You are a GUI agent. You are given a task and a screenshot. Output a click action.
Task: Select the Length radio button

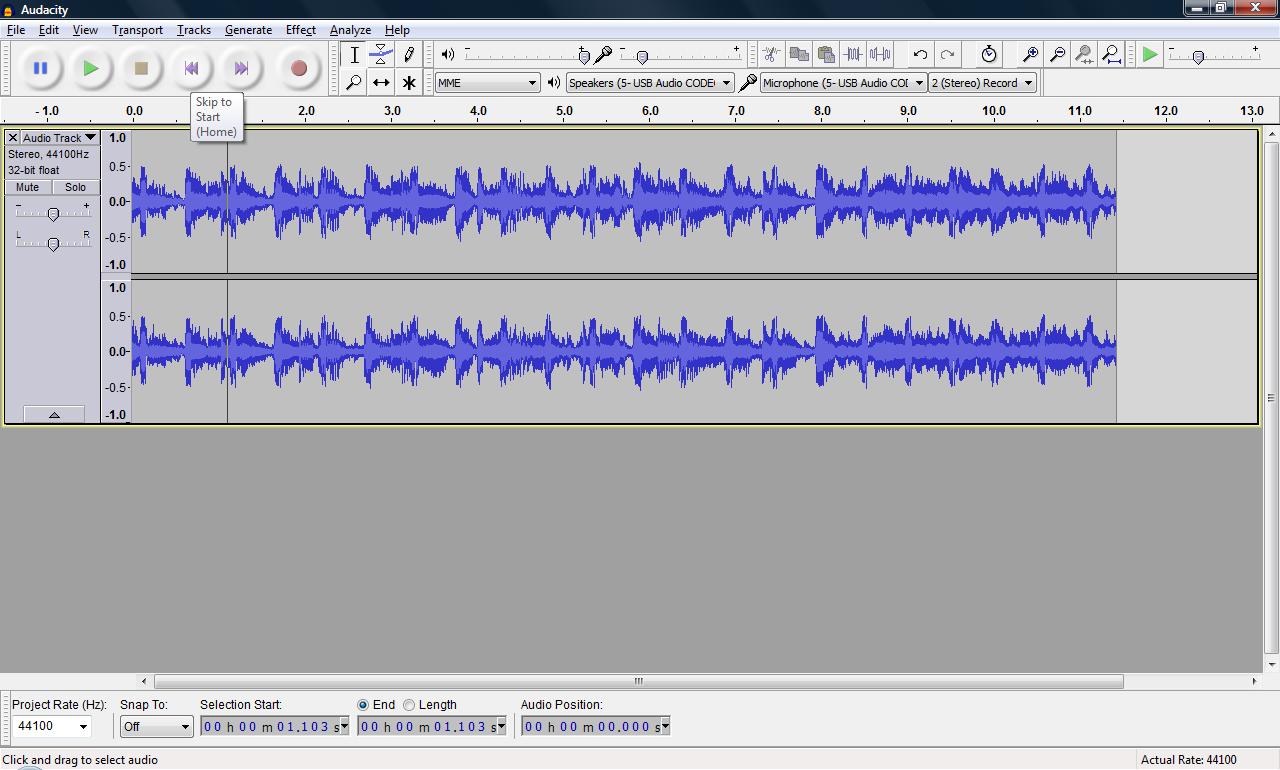[x=409, y=705]
